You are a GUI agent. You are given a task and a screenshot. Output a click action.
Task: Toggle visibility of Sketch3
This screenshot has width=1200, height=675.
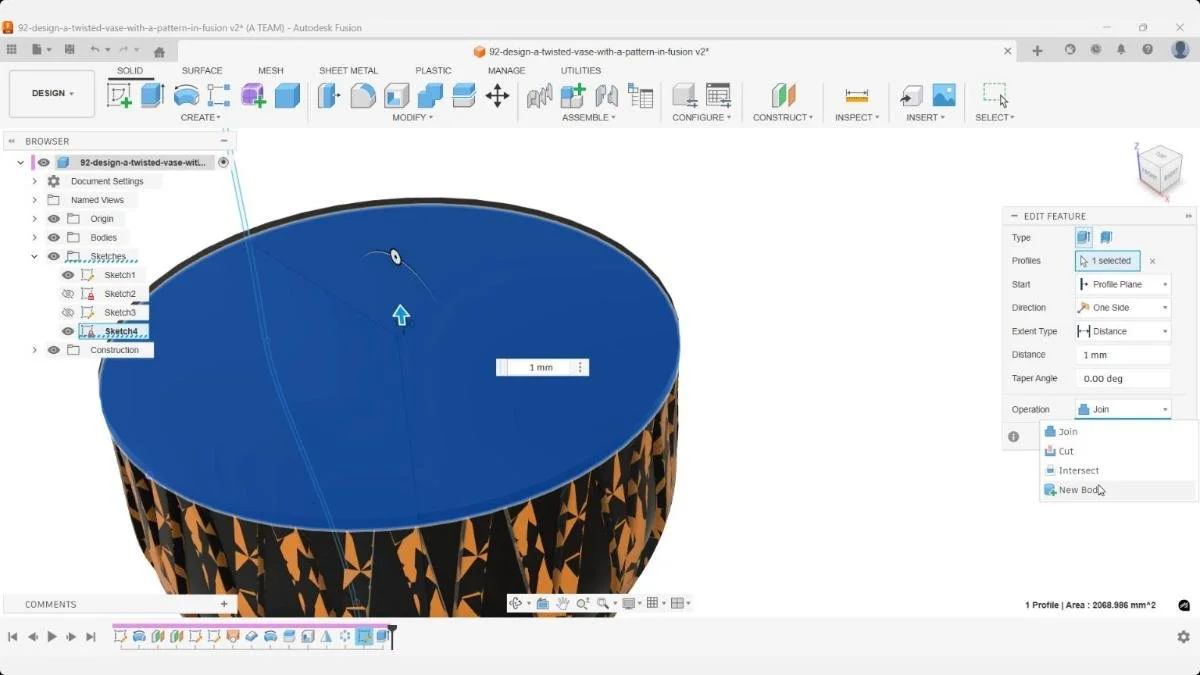pos(68,312)
